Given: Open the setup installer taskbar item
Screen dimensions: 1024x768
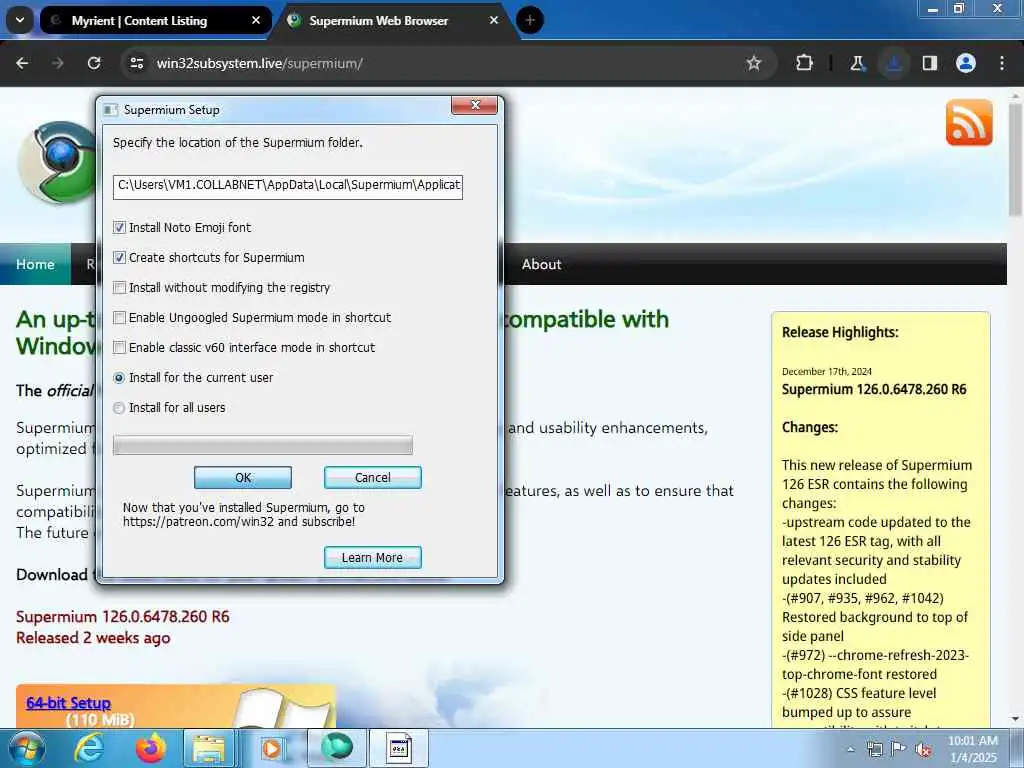Looking at the screenshot, I should point(399,748).
